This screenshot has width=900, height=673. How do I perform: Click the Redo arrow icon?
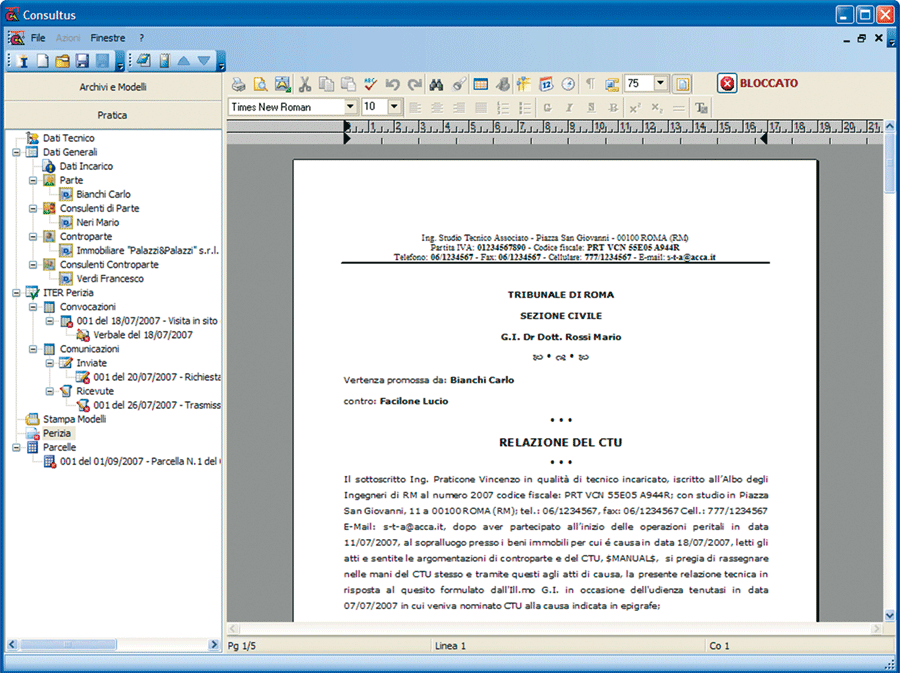(x=414, y=84)
